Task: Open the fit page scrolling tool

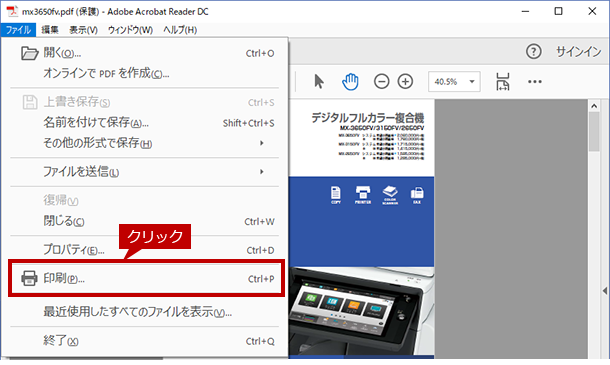Action: point(503,82)
